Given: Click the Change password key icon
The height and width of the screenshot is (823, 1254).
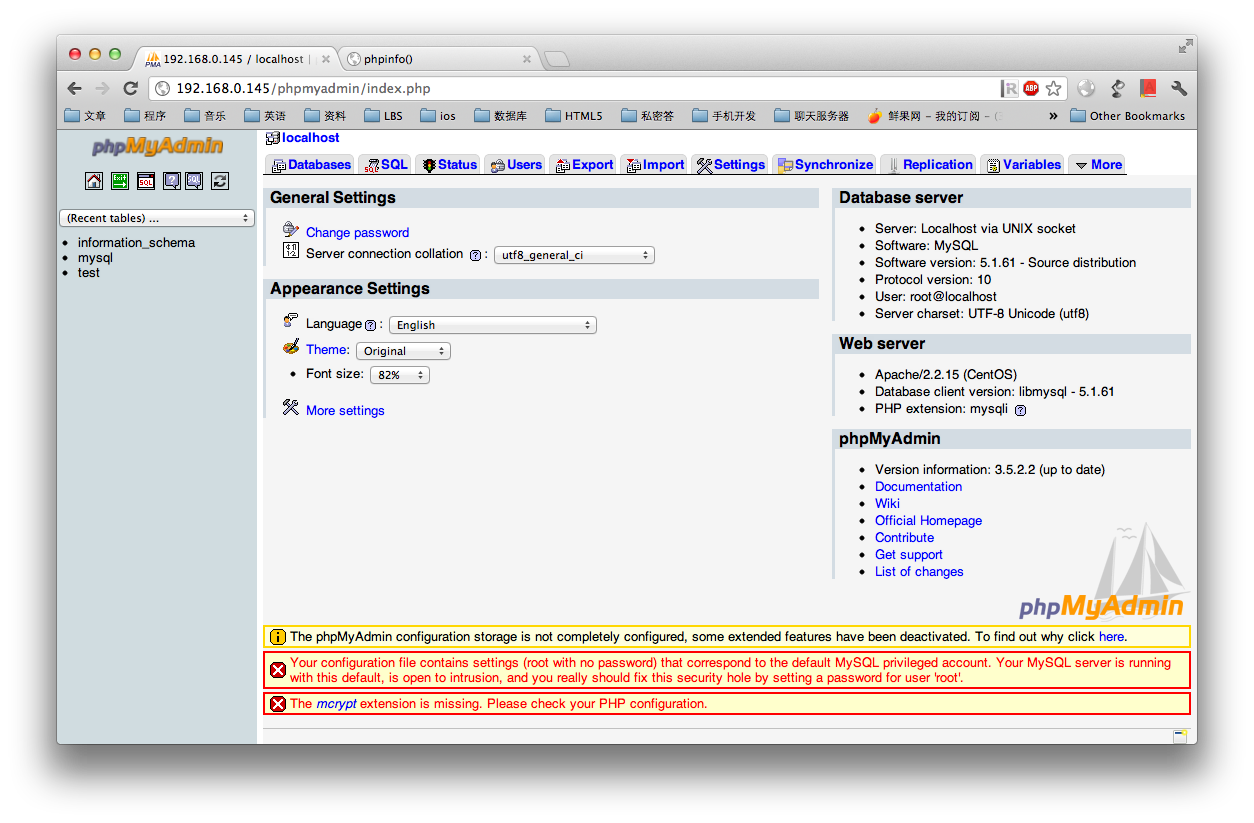Looking at the screenshot, I should 291,230.
